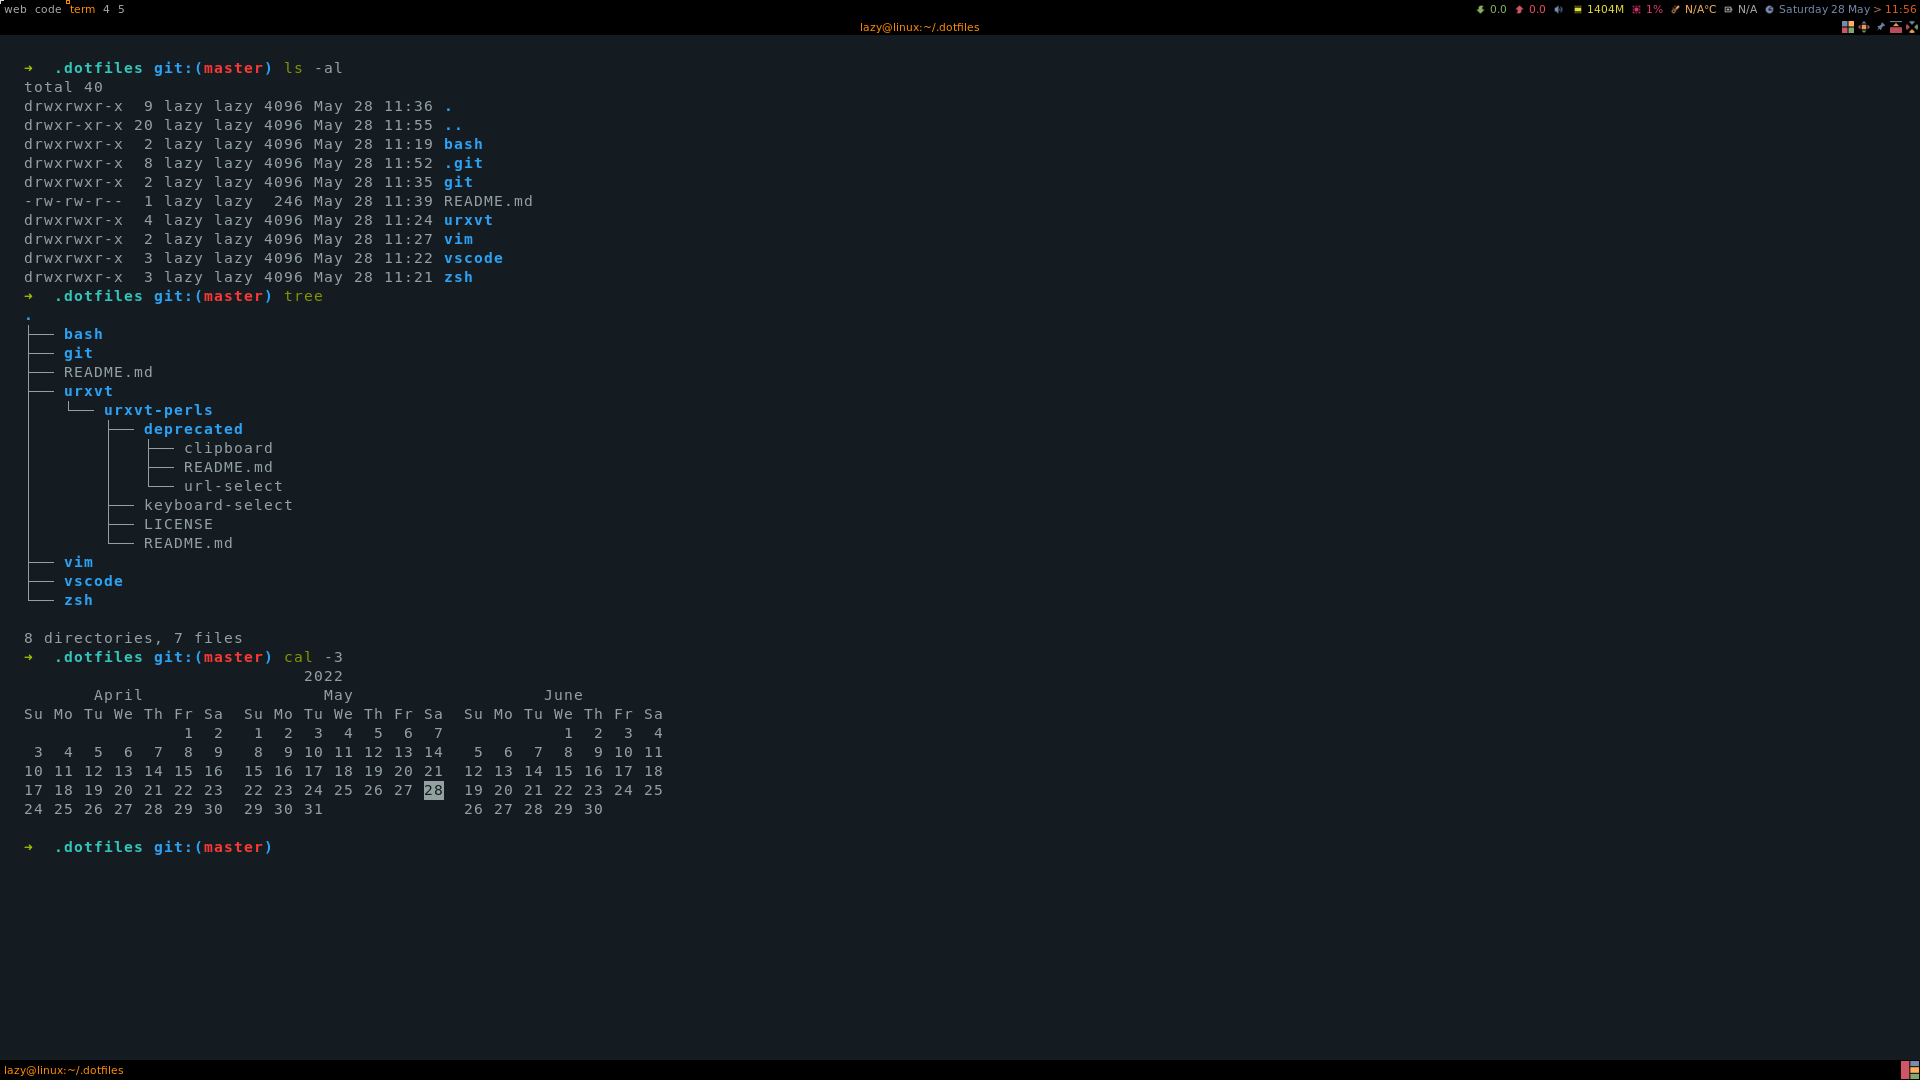
Task: Click the zsh folder in tree output
Action: (78, 600)
